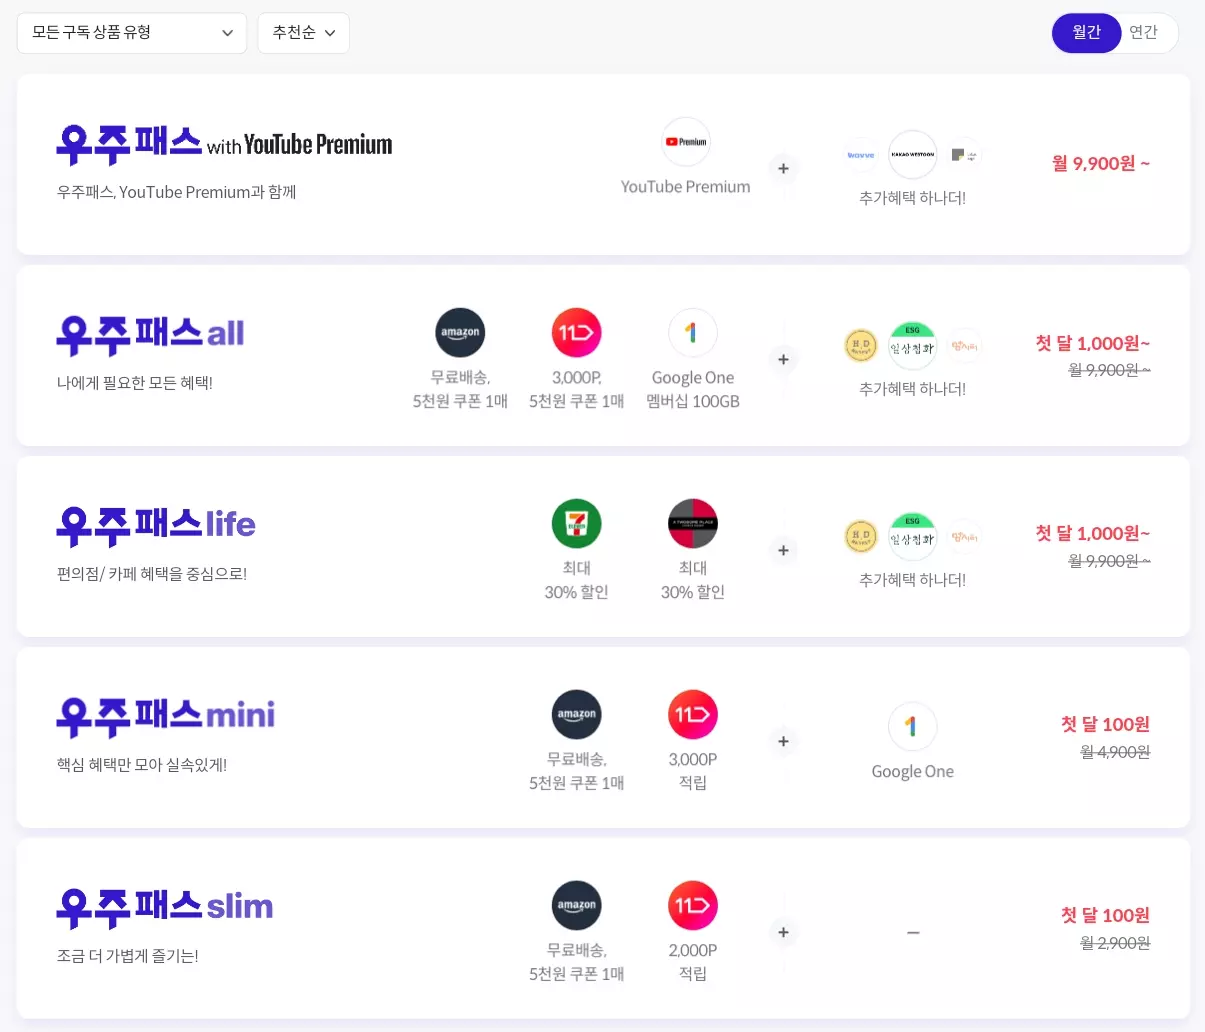Select the 7-Eleven 30% discount icon
Viewport: 1205px width, 1032px height.
click(x=576, y=523)
